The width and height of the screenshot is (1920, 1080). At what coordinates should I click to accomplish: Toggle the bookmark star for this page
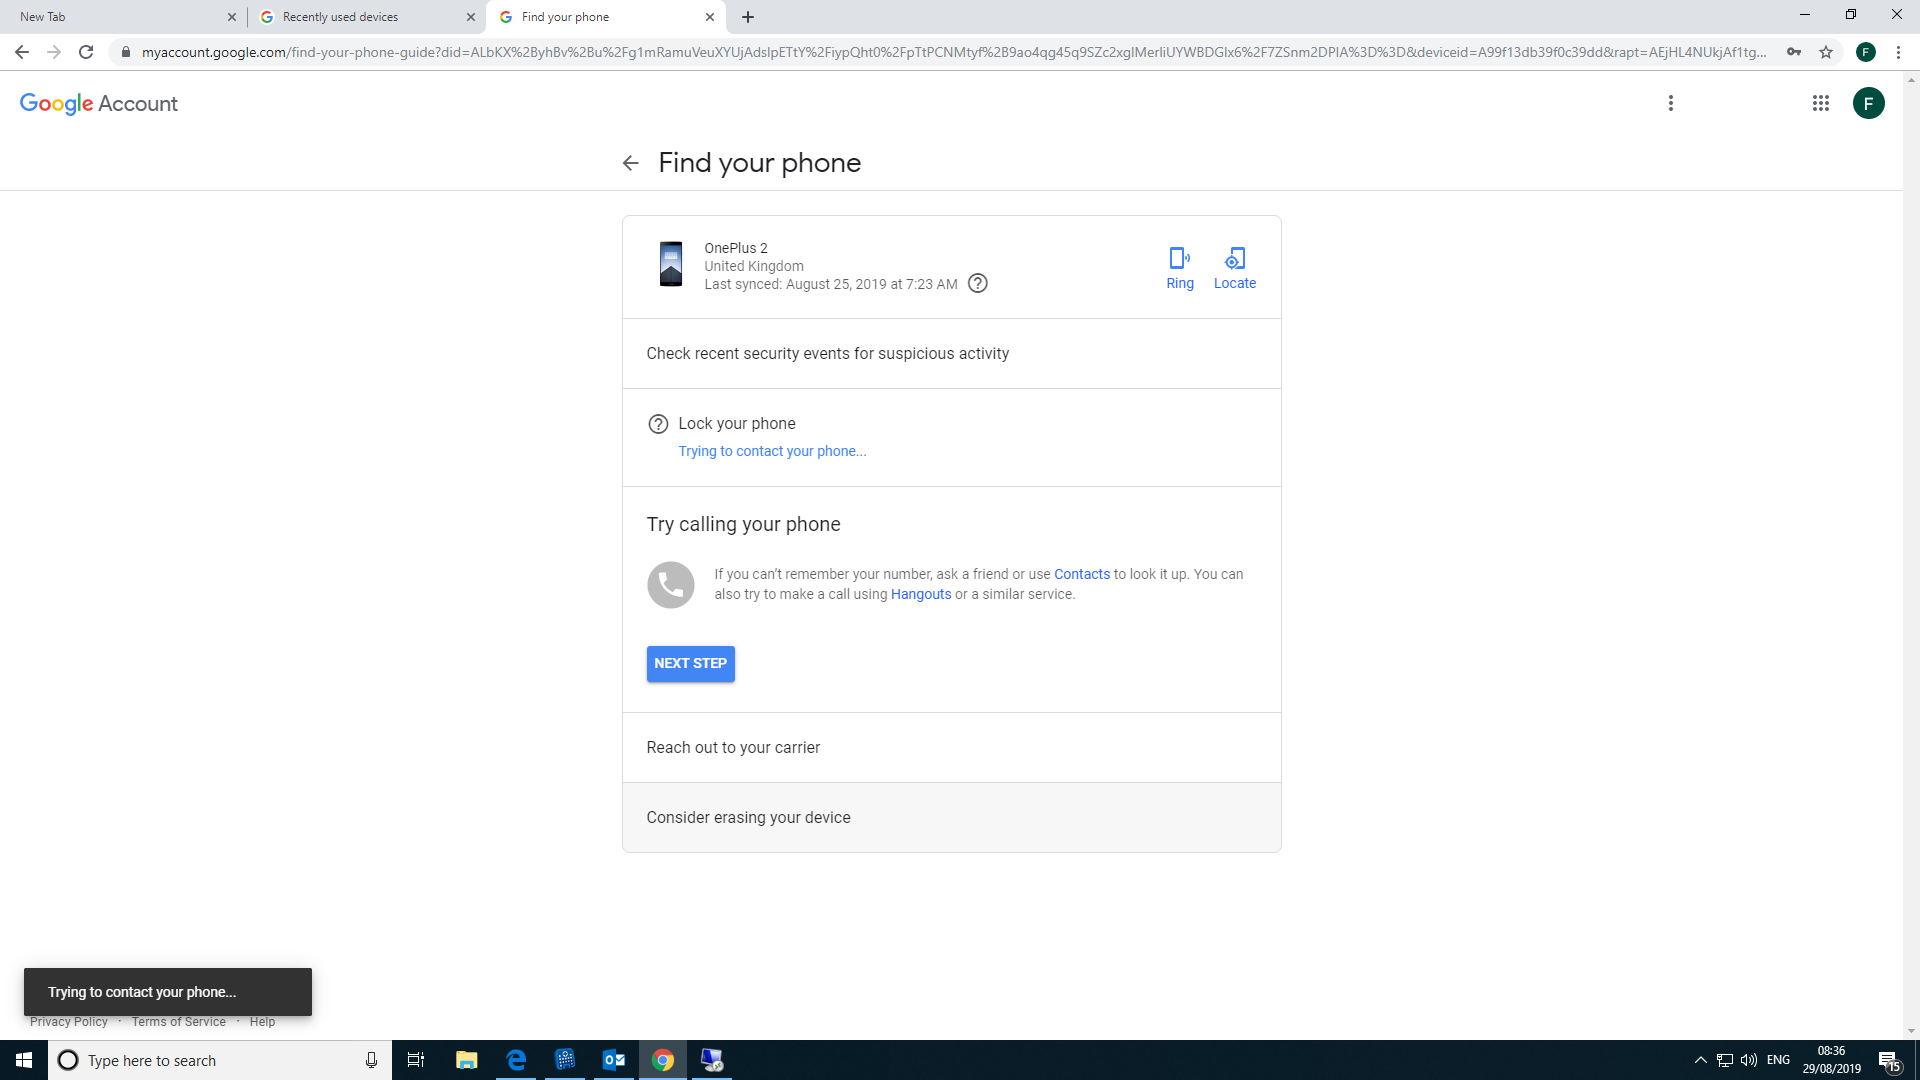point(1824,53)
